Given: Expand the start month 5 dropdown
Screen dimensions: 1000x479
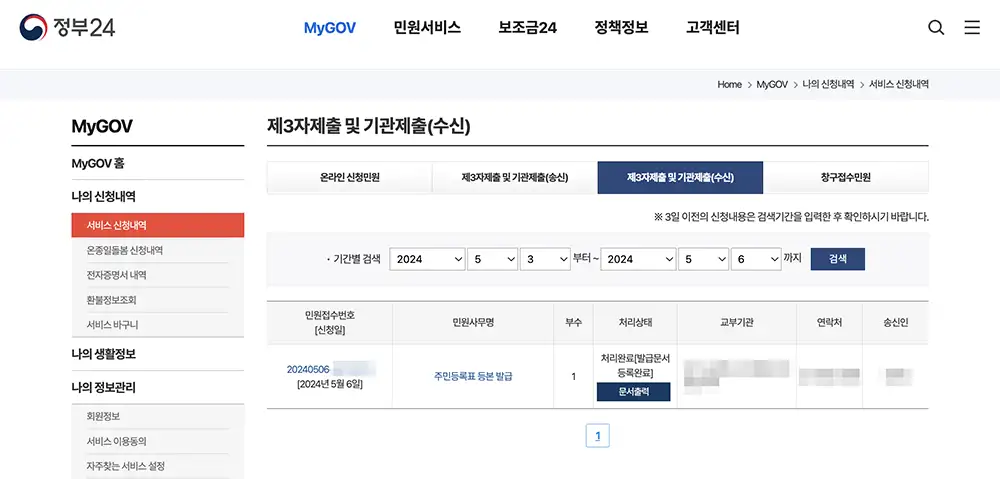Looking at the screenshot, I should click(x=492, y=259).
